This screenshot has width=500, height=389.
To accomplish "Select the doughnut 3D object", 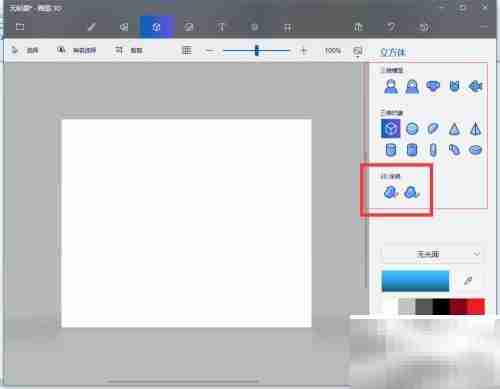I will (475, 150).
